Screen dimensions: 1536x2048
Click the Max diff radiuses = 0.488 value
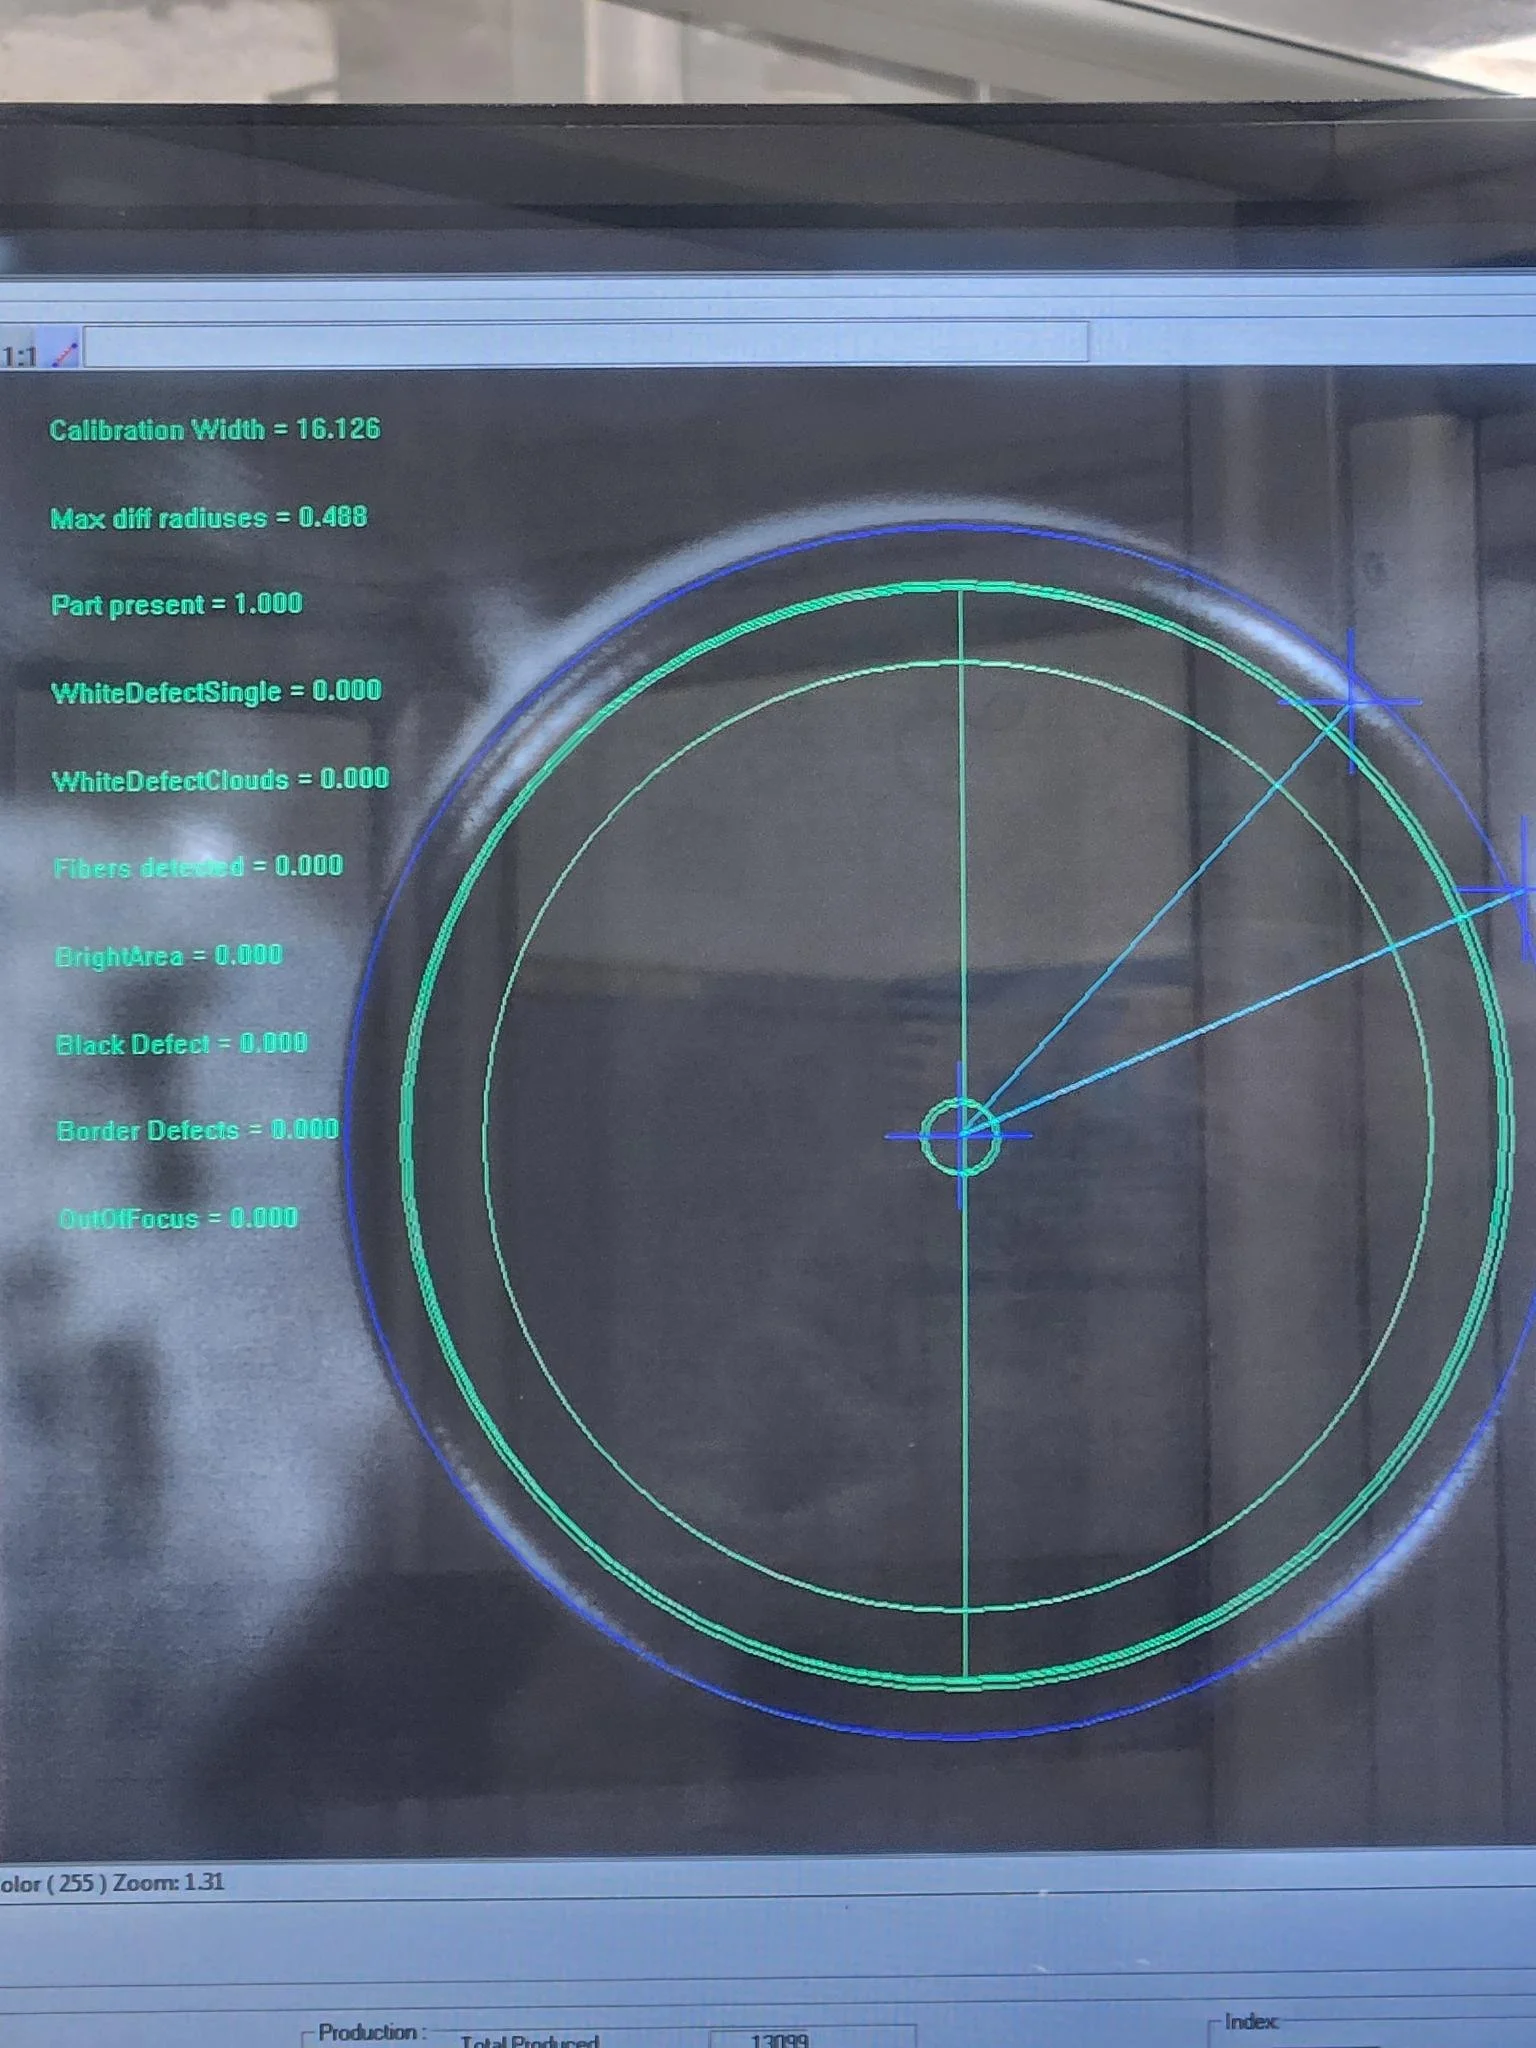click(x=209, y=518)
